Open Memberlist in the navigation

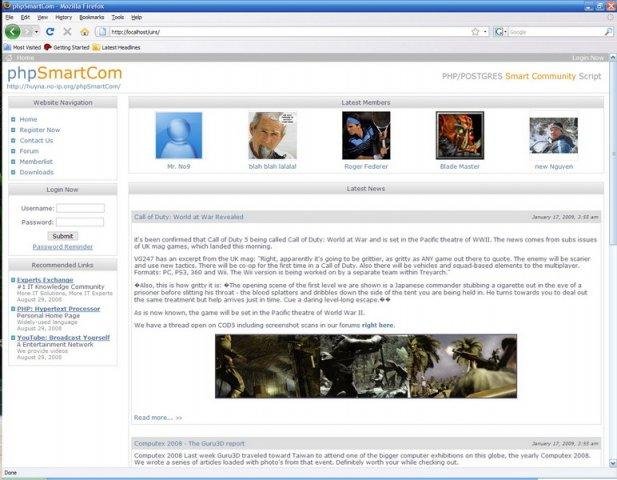coord(36,162)
